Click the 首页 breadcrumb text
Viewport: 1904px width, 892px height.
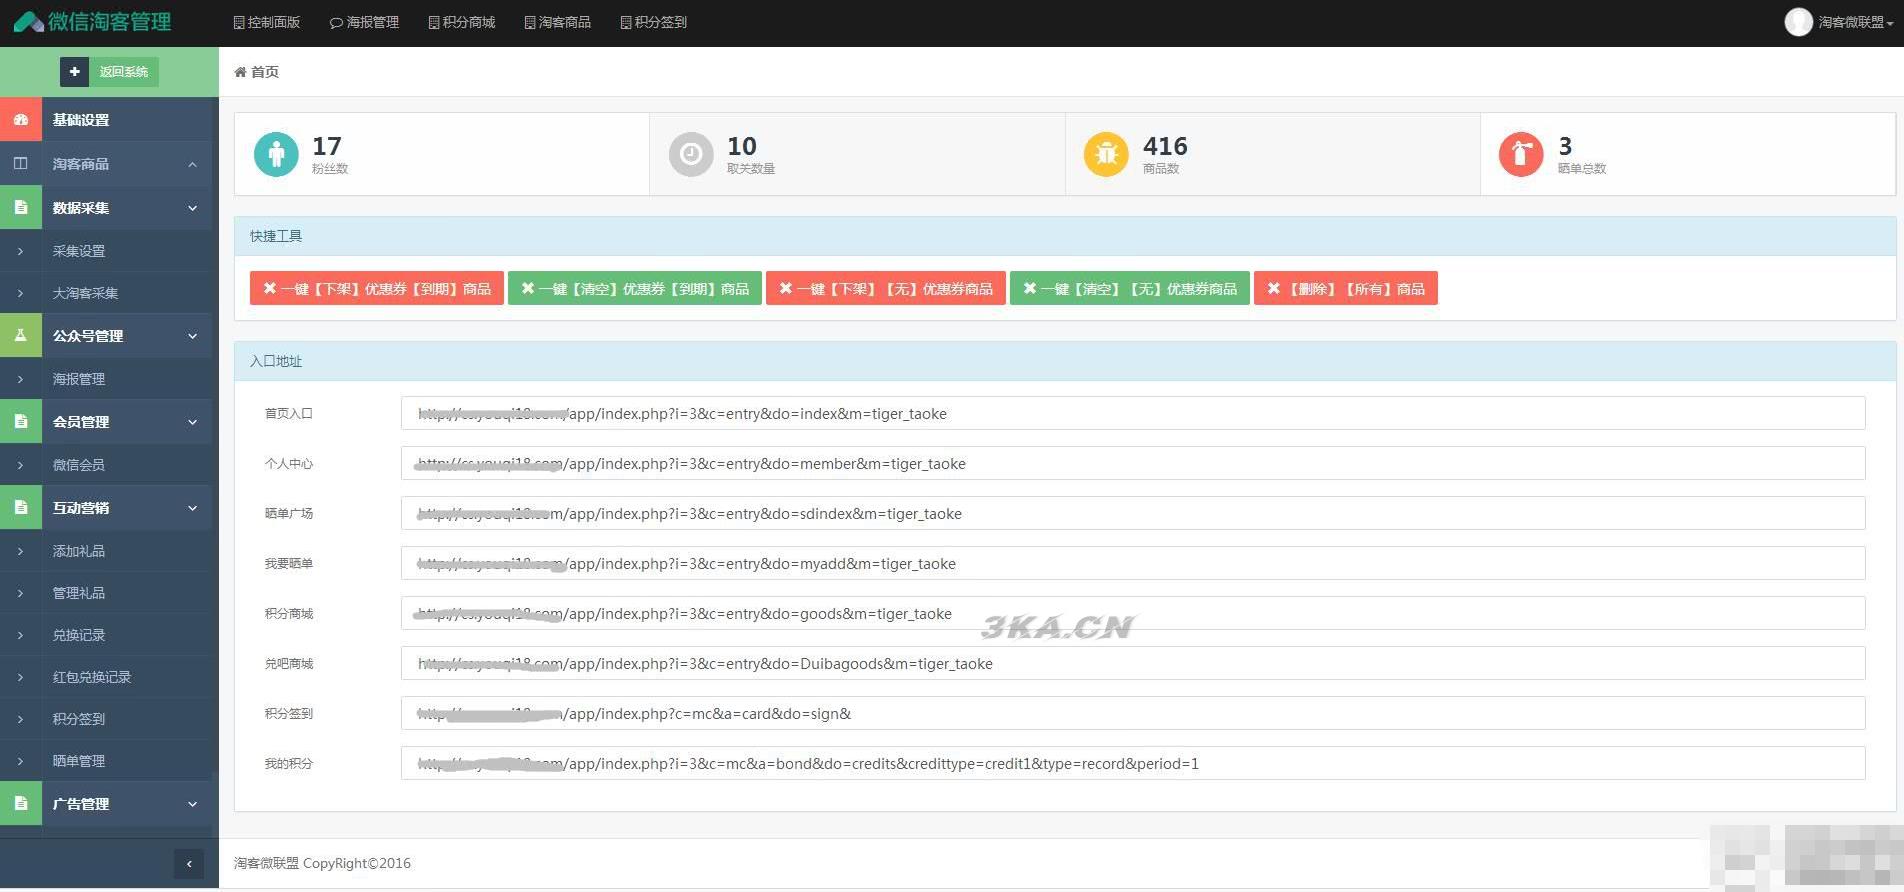click(x=265, y=72)
